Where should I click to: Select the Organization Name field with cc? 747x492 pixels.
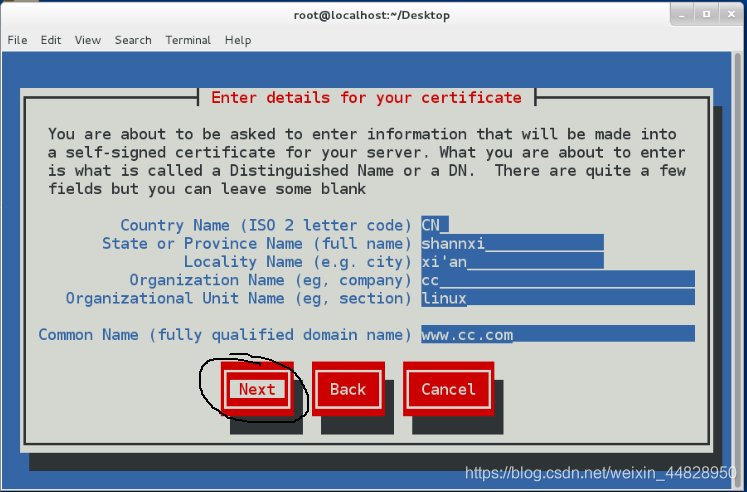pyautogui.click(x=558, y=280)
